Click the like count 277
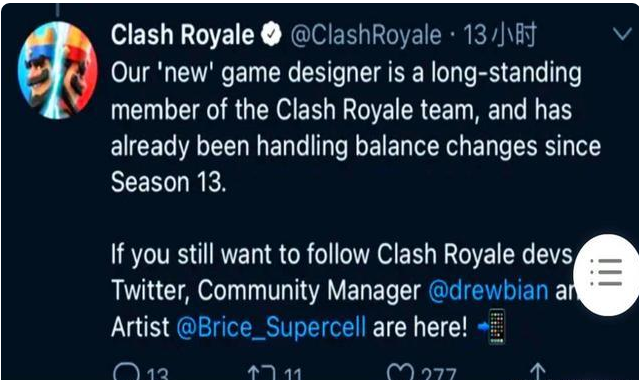Screen dimensions: 639x380 click(438, 374)
